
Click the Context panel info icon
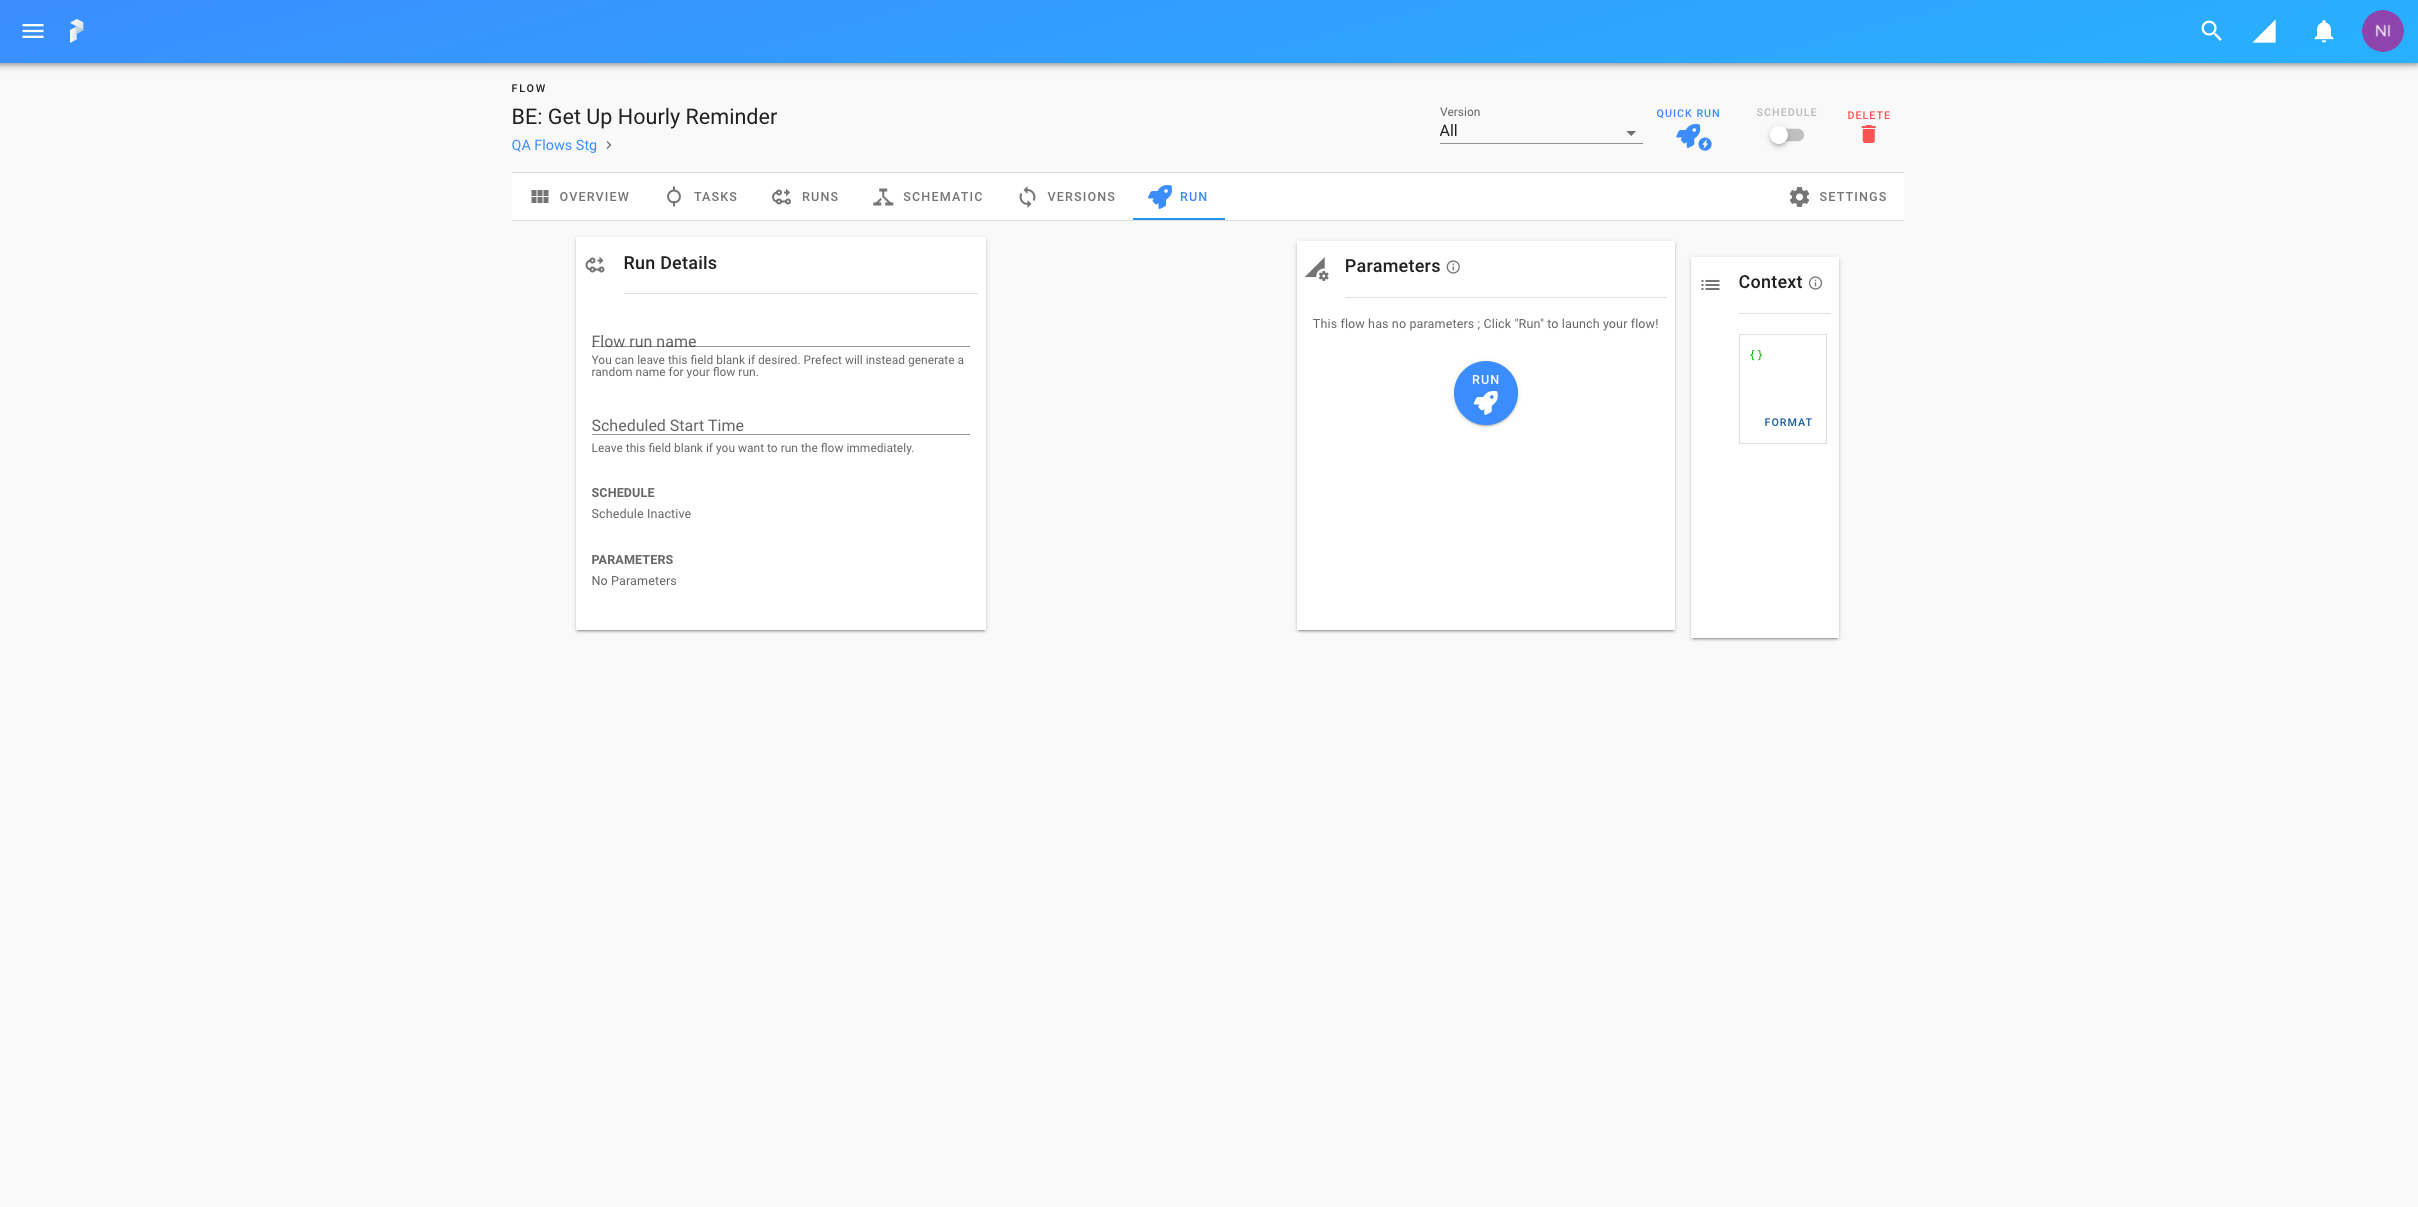point(1817,283)
